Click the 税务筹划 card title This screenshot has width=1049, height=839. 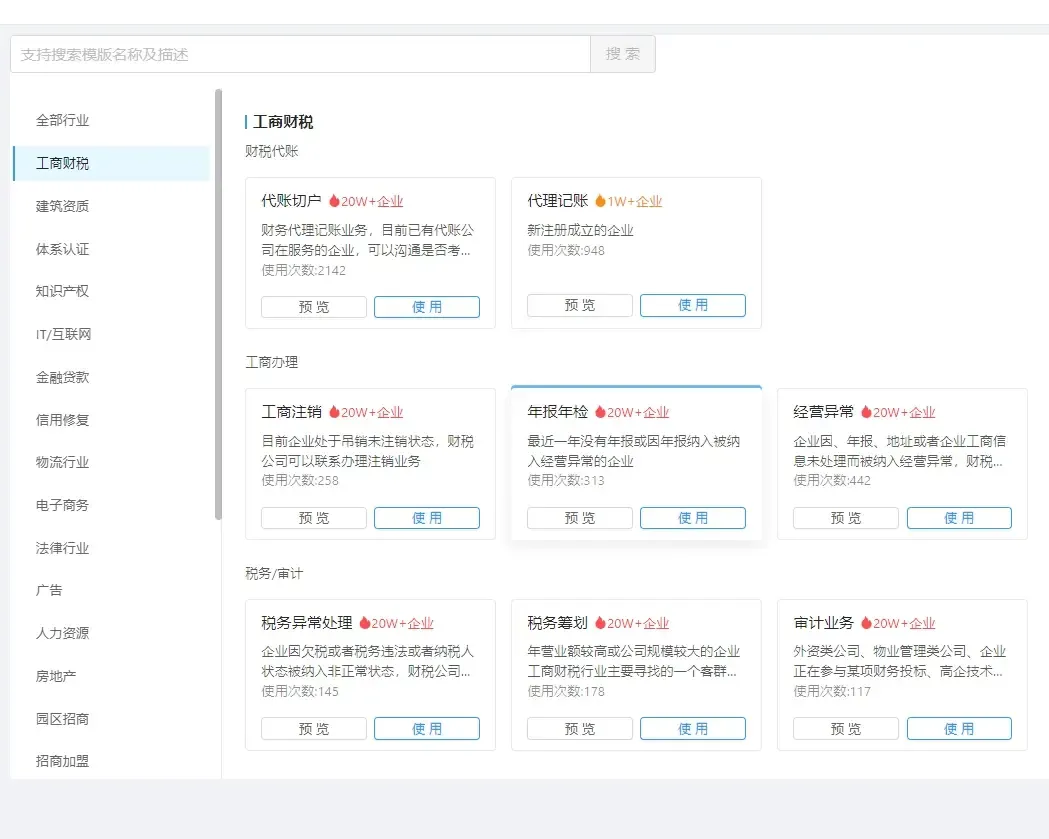point(557,623)
